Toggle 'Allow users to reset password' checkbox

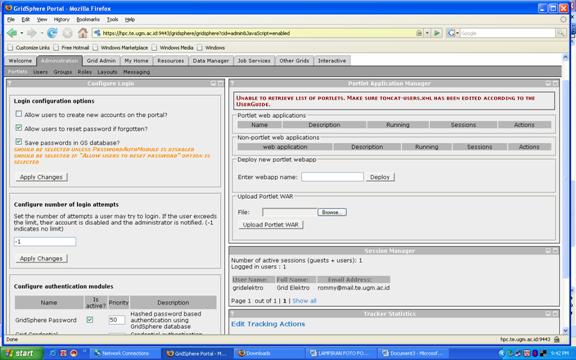click(x=19, y=128)
